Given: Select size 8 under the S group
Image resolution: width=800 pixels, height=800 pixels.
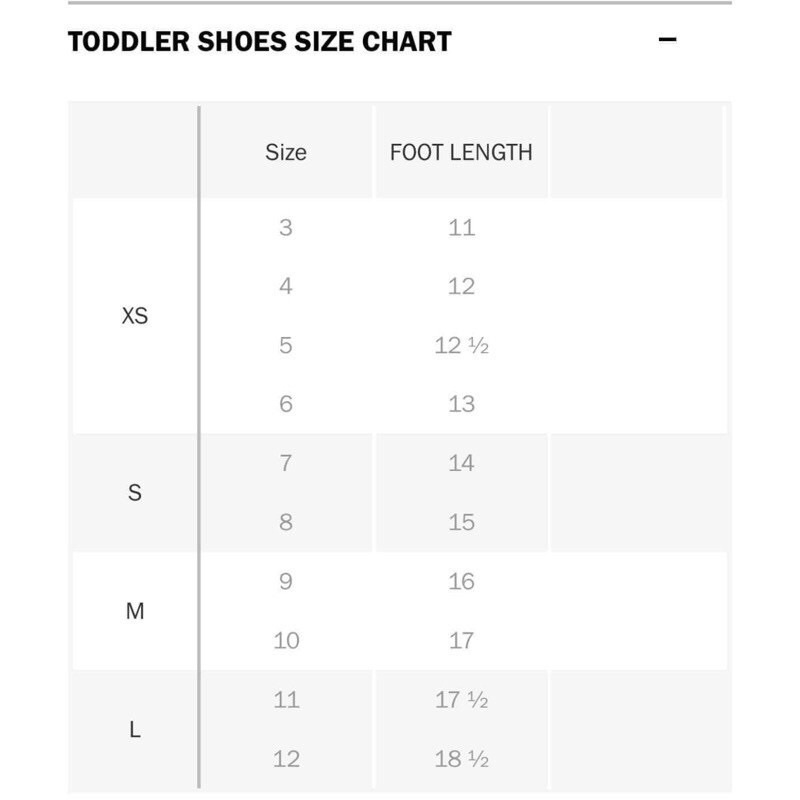Looking at the screenshot, I should pos(285,521).
